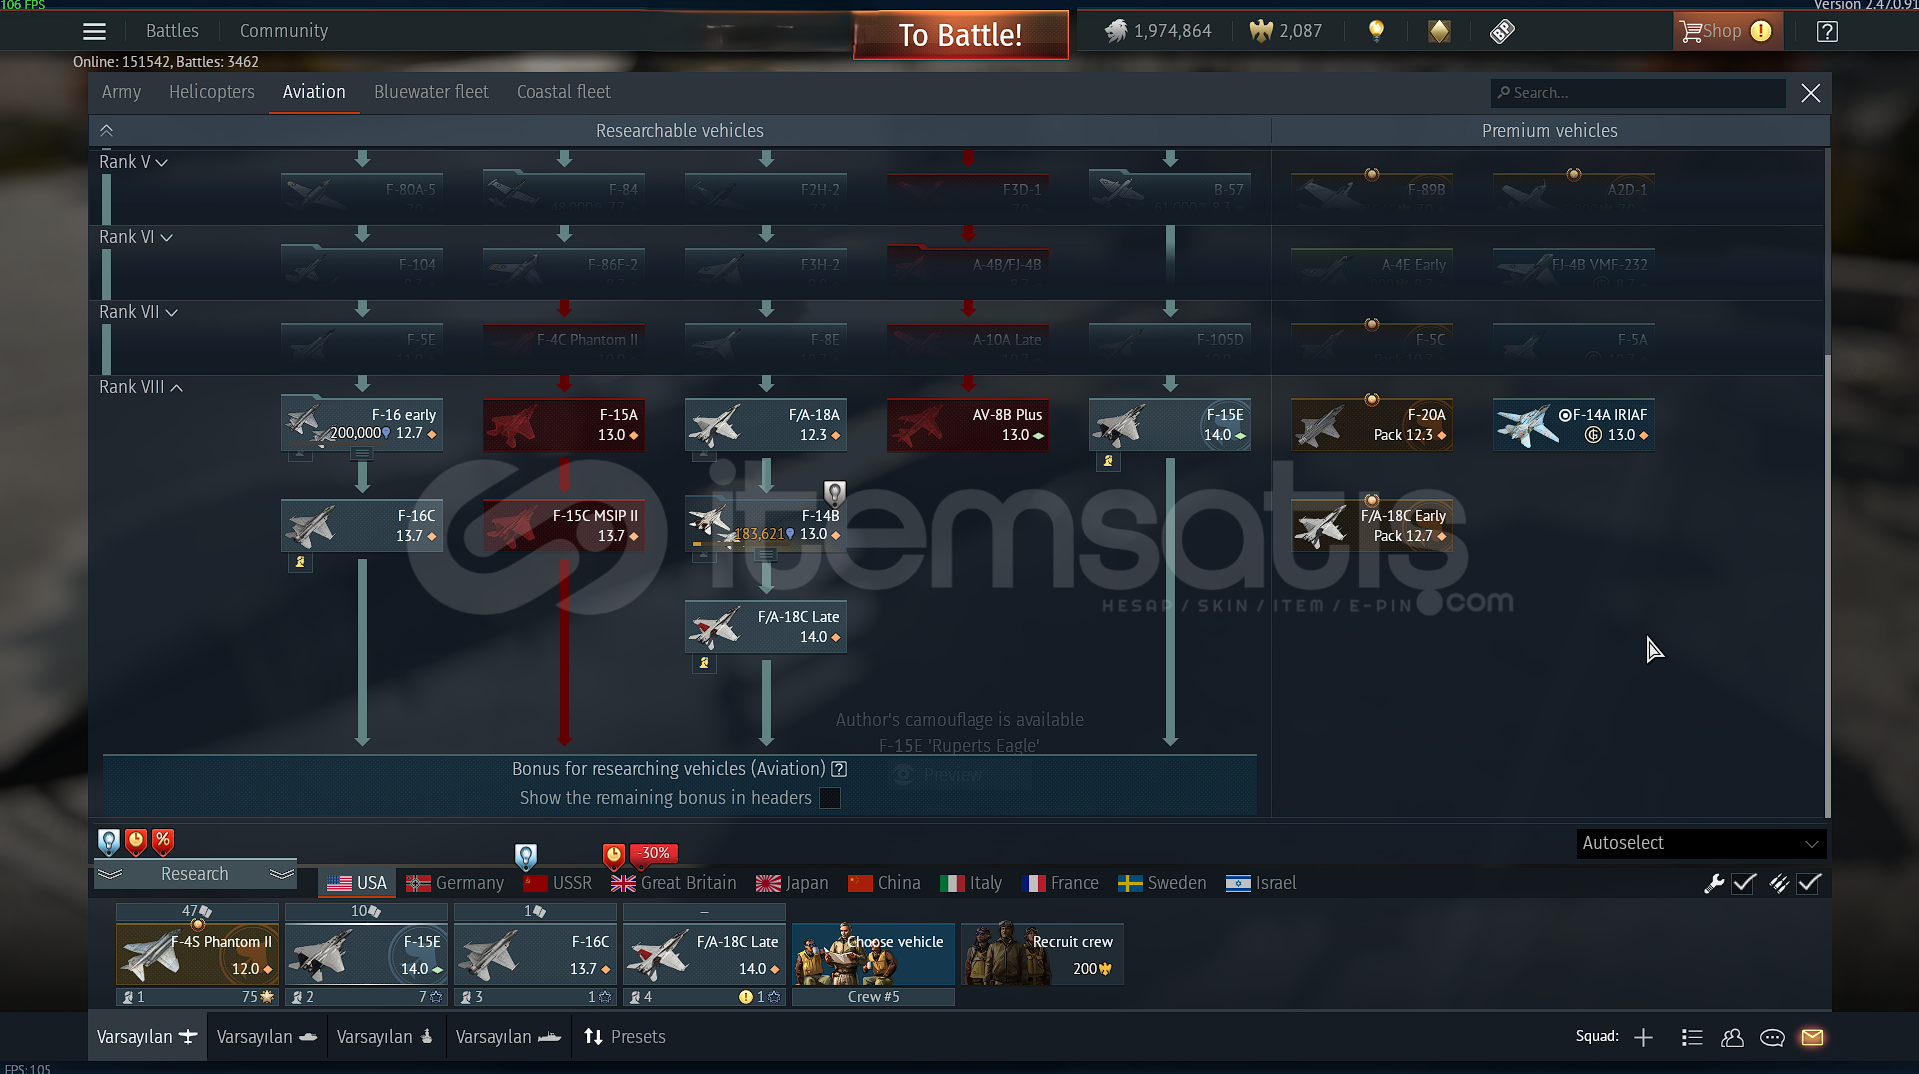Click the red discount percent icon
The width and height of the screenshot is (1919, 1074).
(x=162, y=841)
